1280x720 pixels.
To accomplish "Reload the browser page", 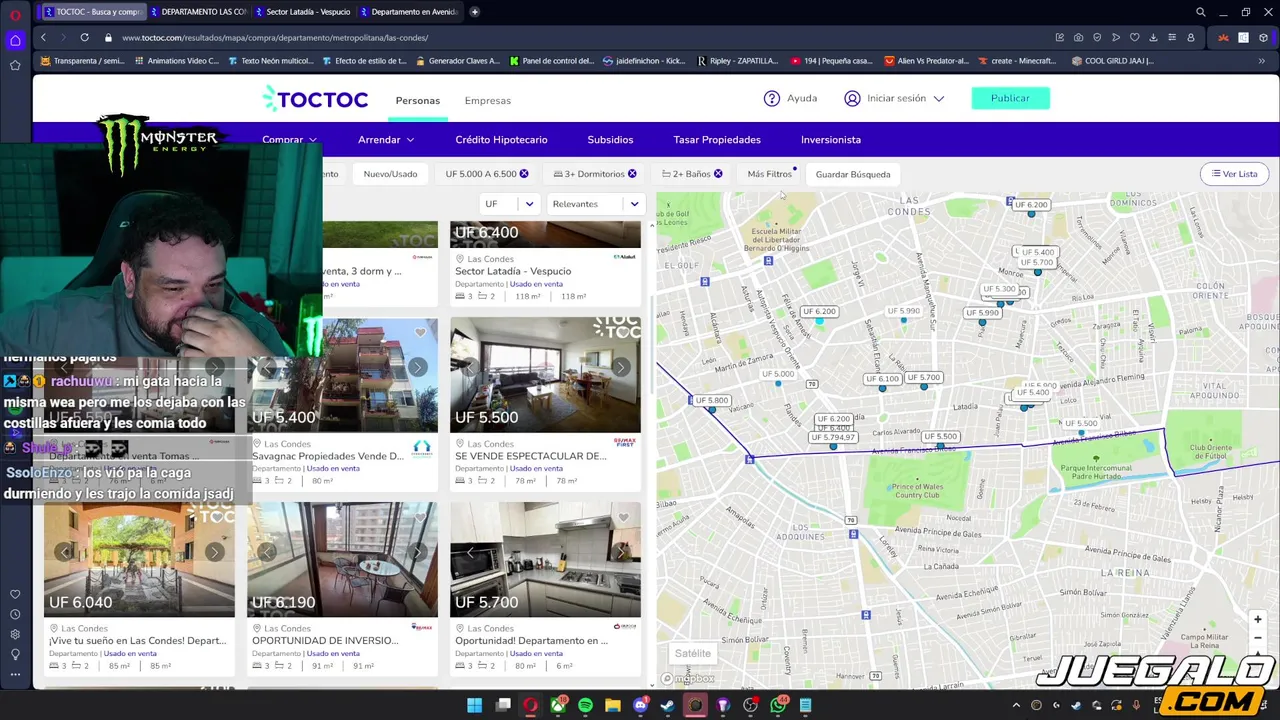I will tap(84, 37).
